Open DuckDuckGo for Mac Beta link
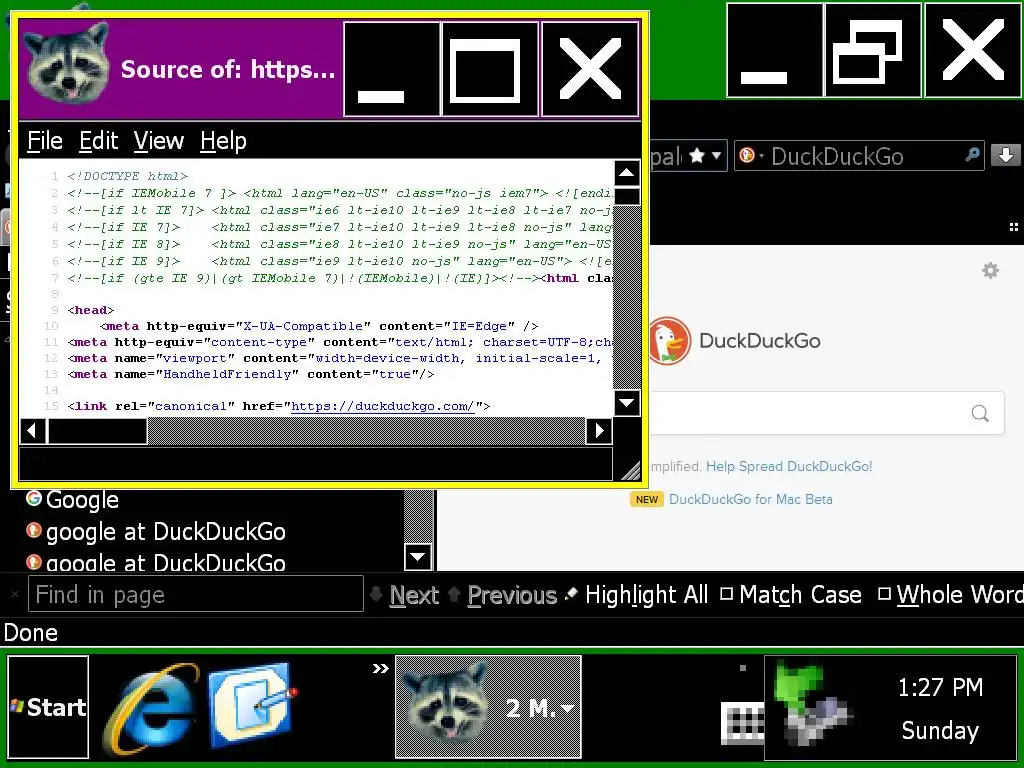1024x768 pixels. pos(750,500)
